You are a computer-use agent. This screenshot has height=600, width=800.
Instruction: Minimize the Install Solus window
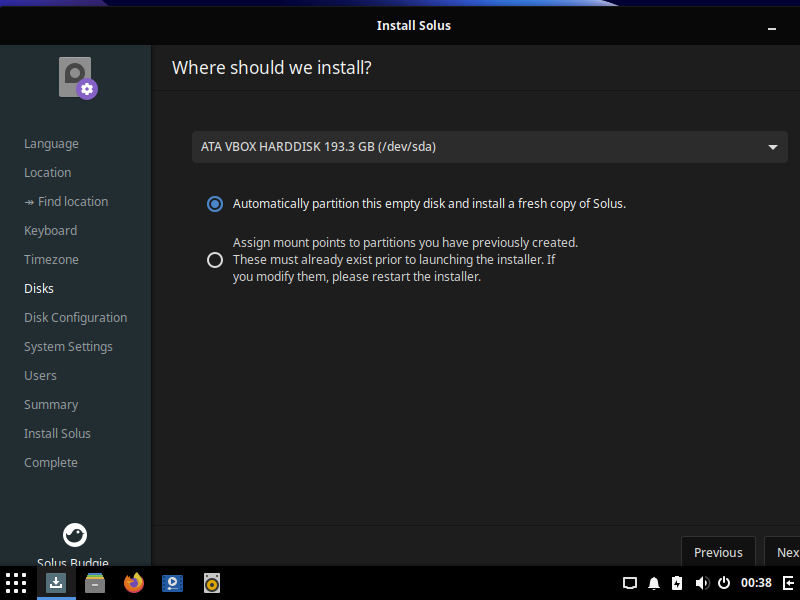point(772,29)
